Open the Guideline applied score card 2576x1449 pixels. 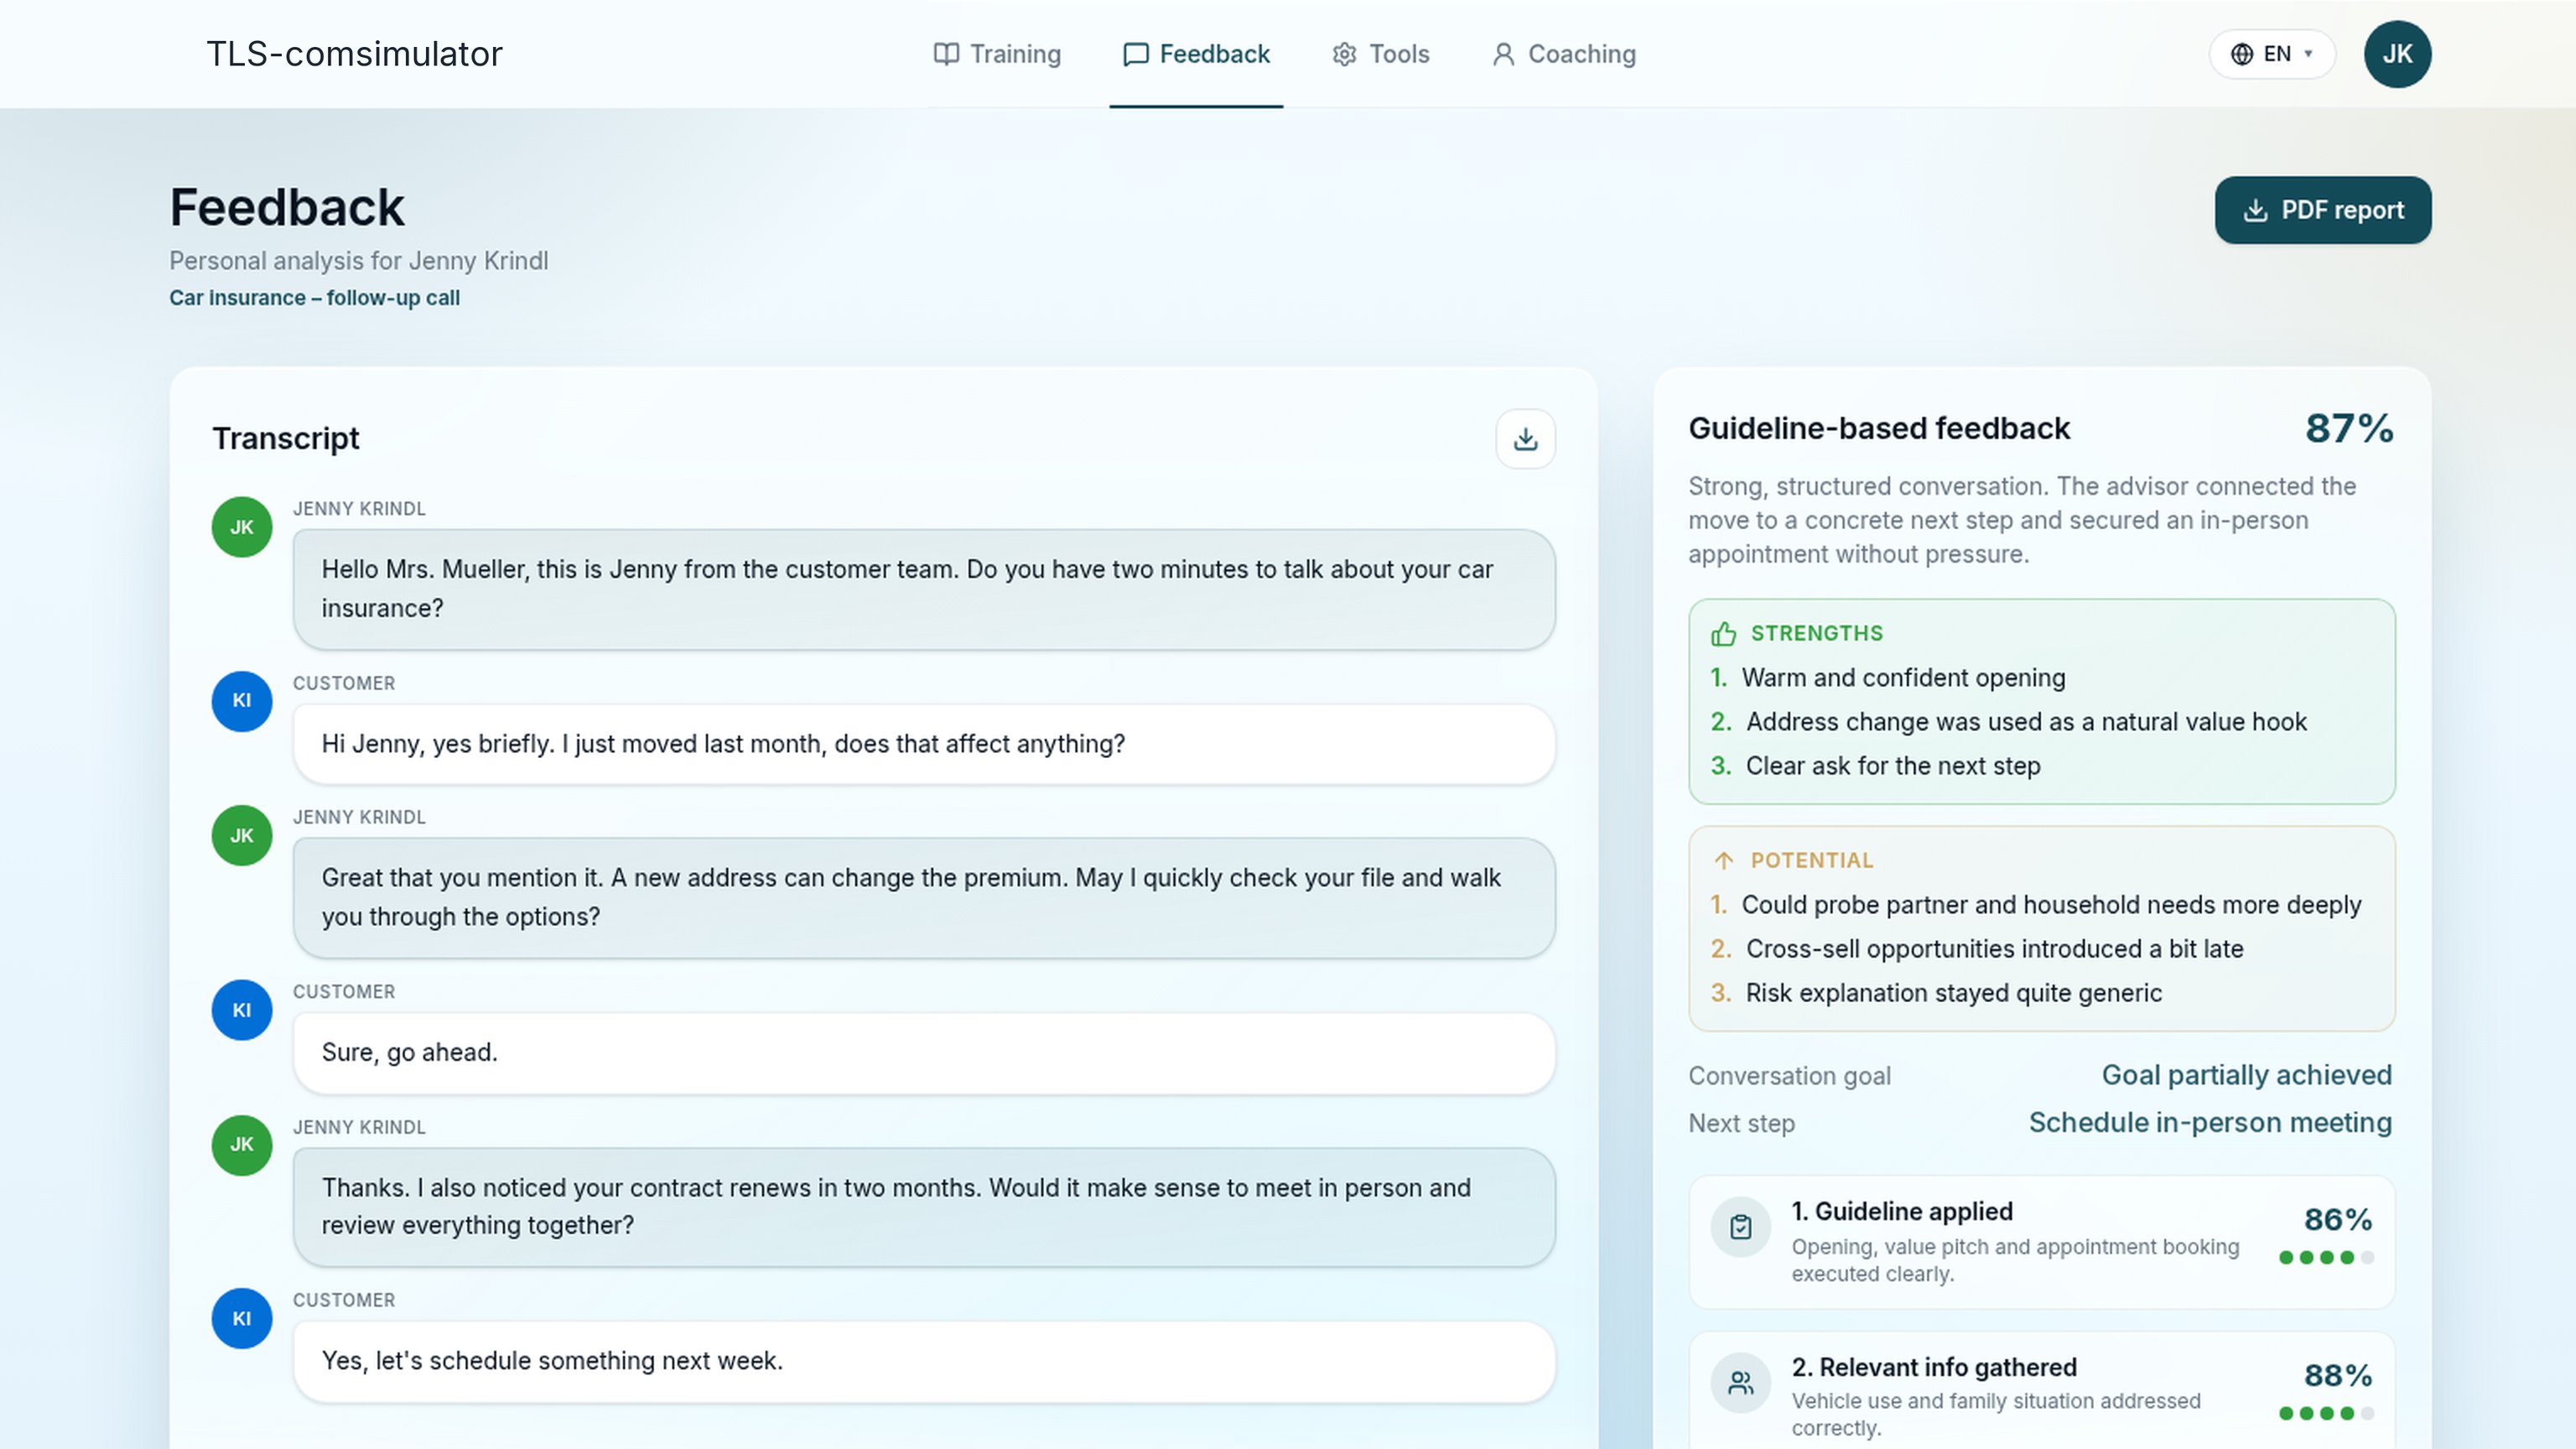pos(2041,1242)
